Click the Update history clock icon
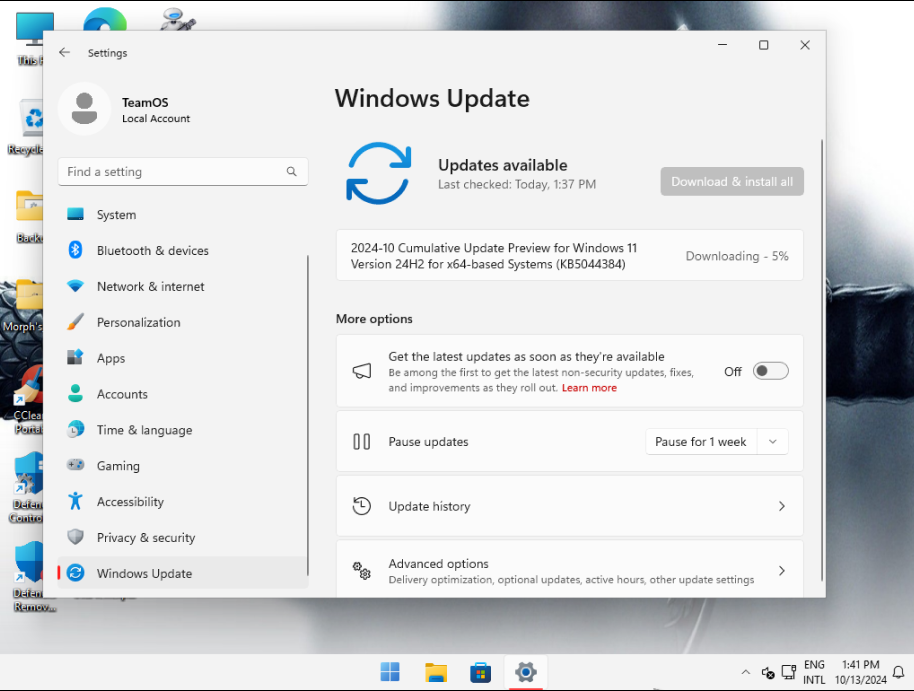Viewport: 914px width, 691px height. (x=361, y=506)
